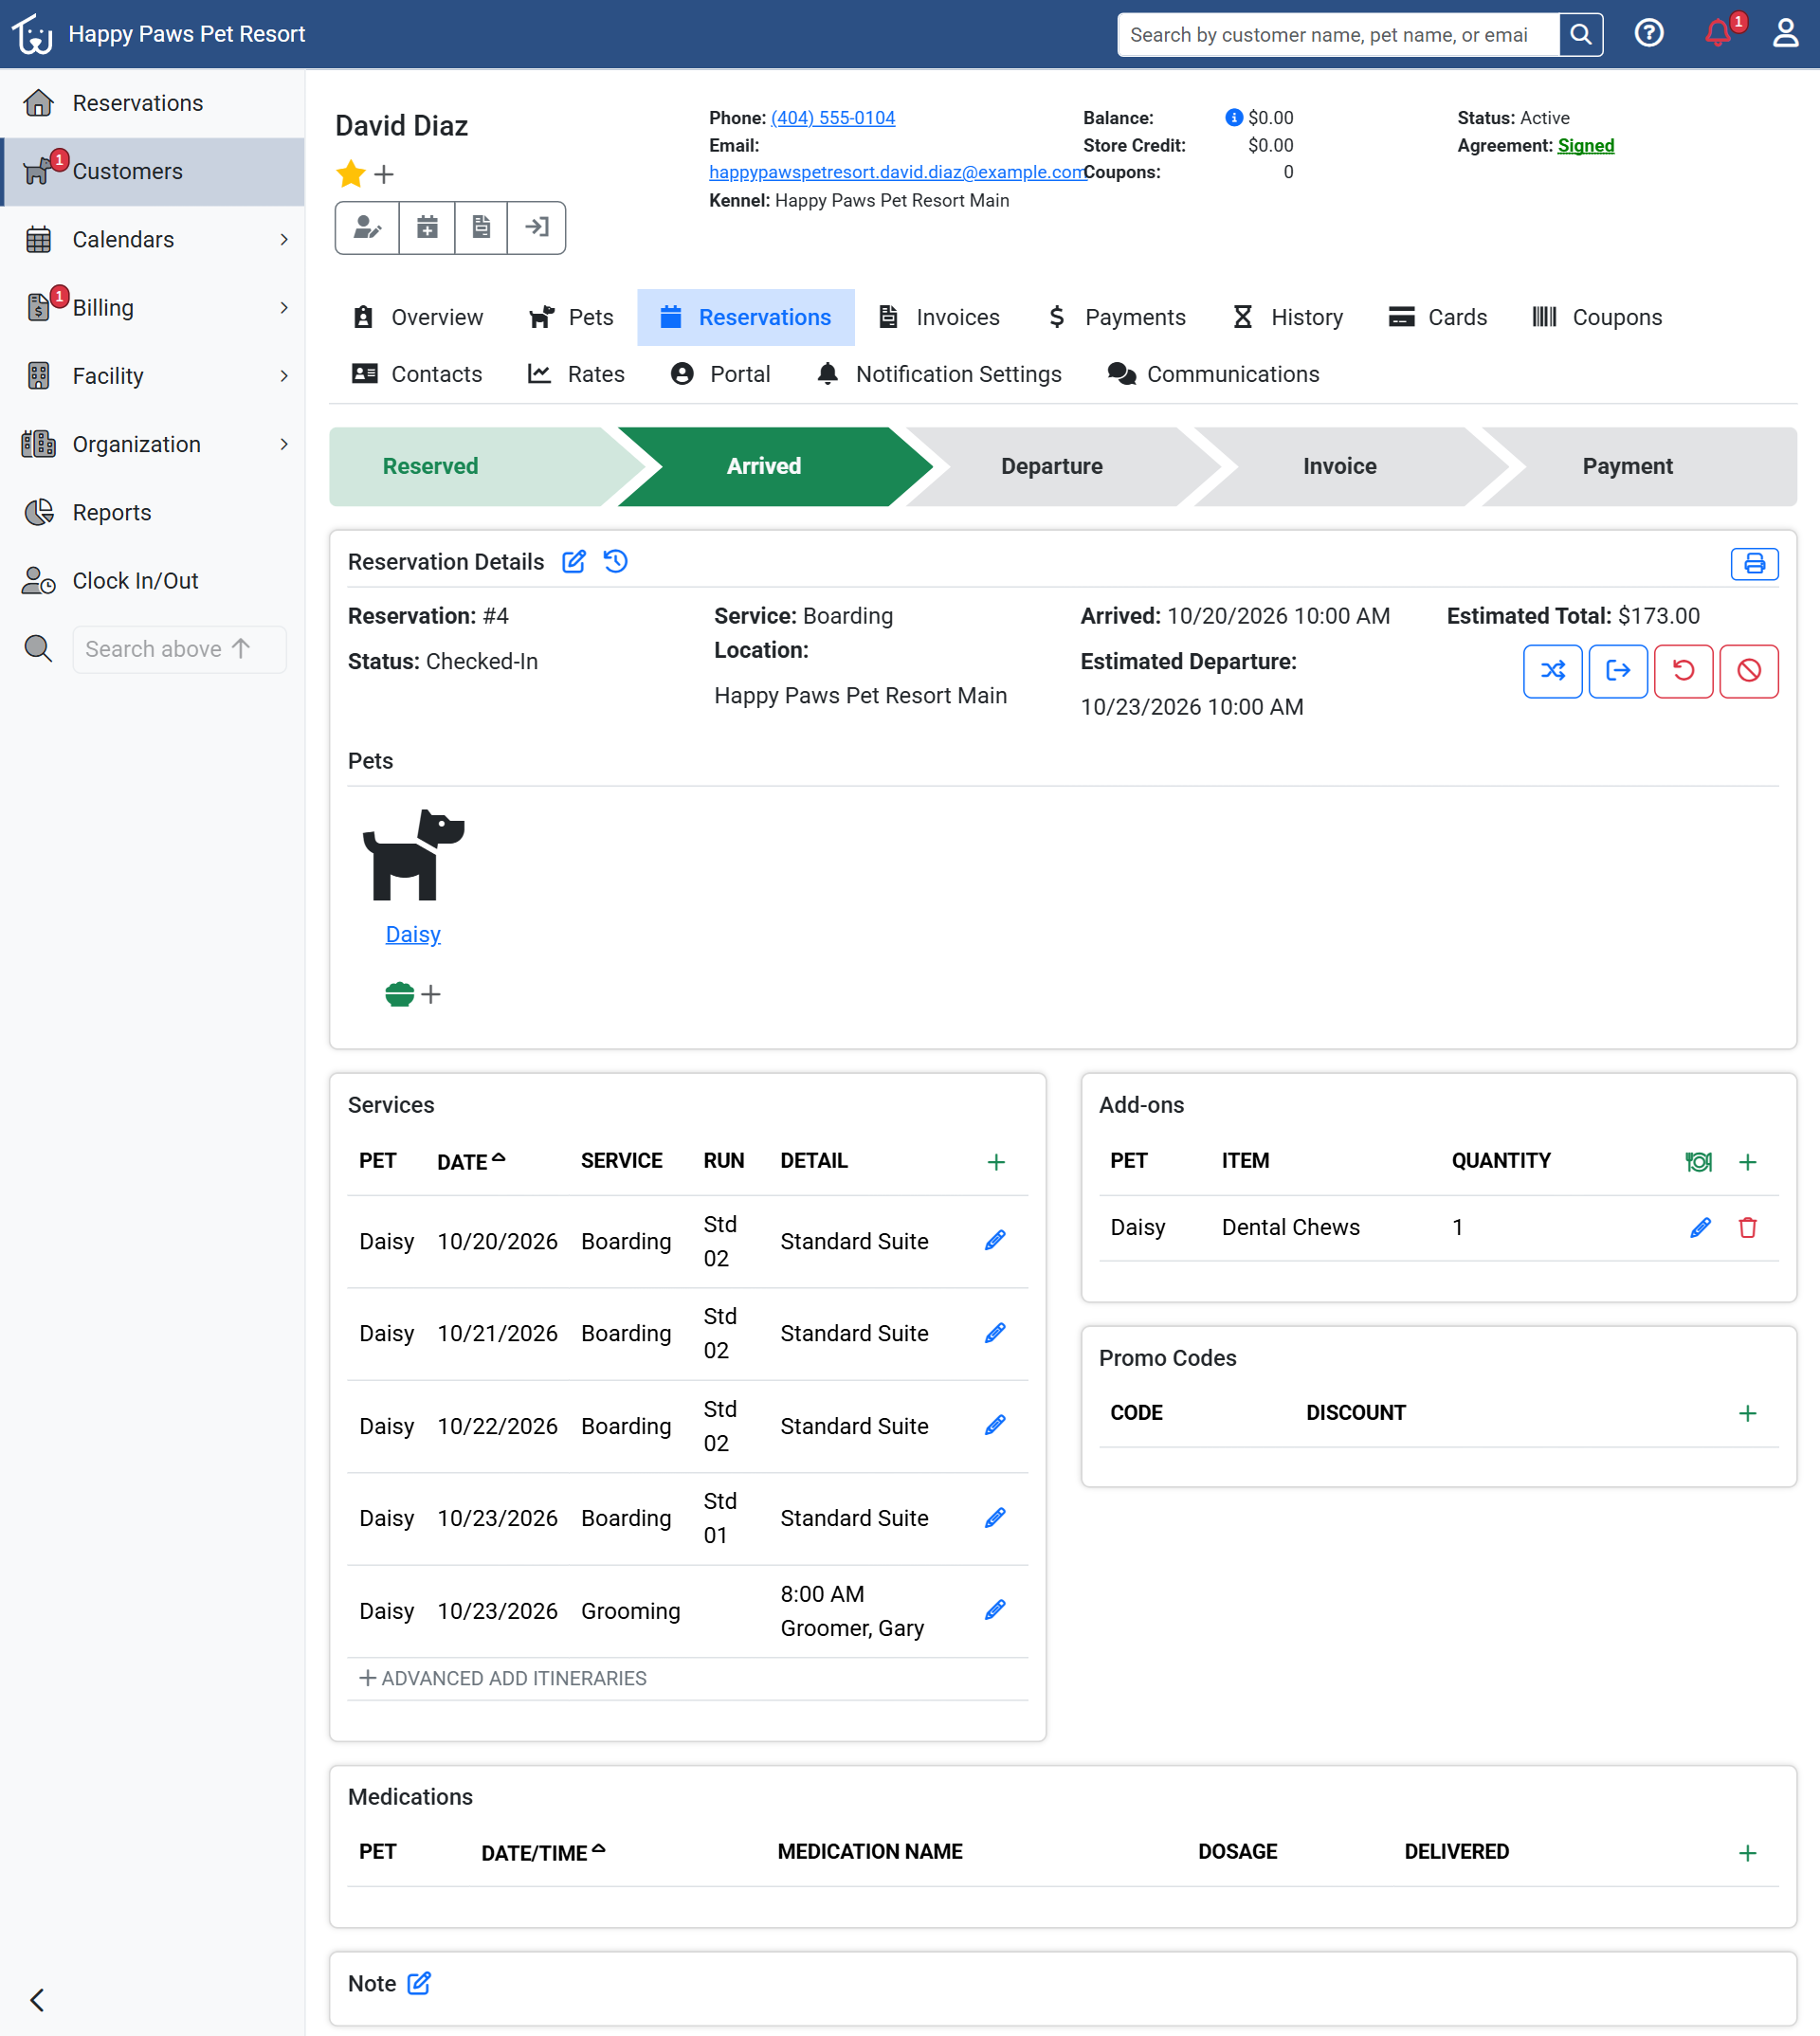1820x2036 pixels.
Task: Print the reservation details
Action: click(x=1754, y=564)
